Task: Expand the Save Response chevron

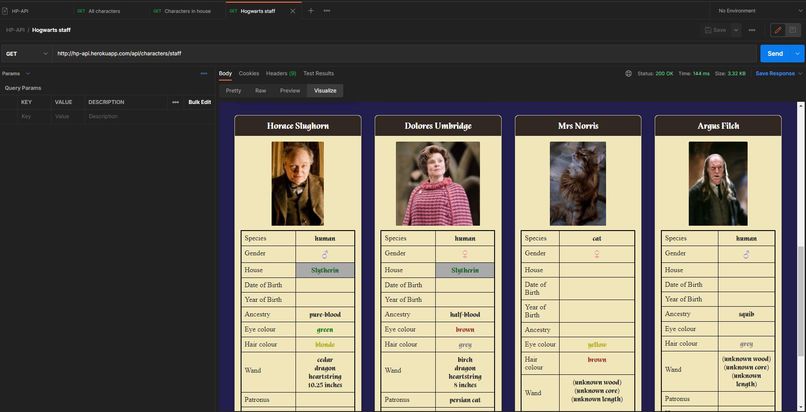Action: [800, 73]
